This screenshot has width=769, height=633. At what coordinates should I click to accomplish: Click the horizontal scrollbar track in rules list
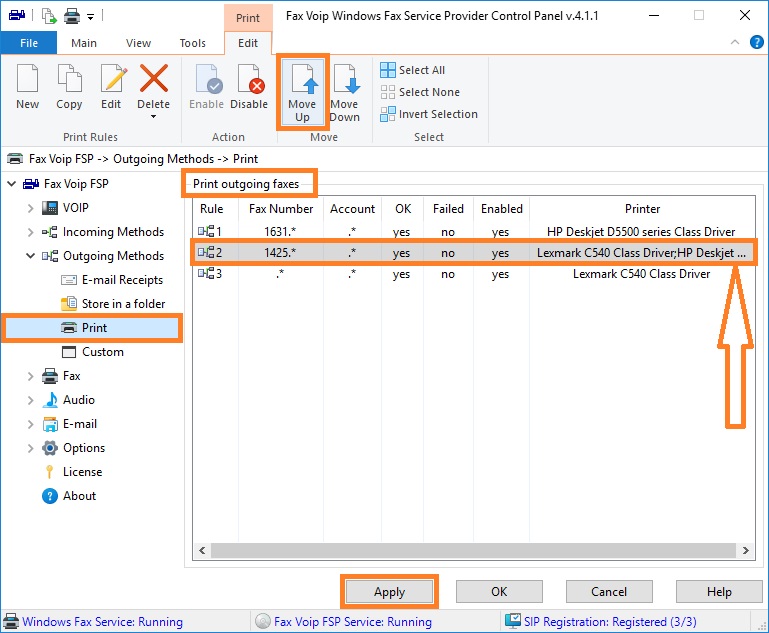click(x=474, y=550)
